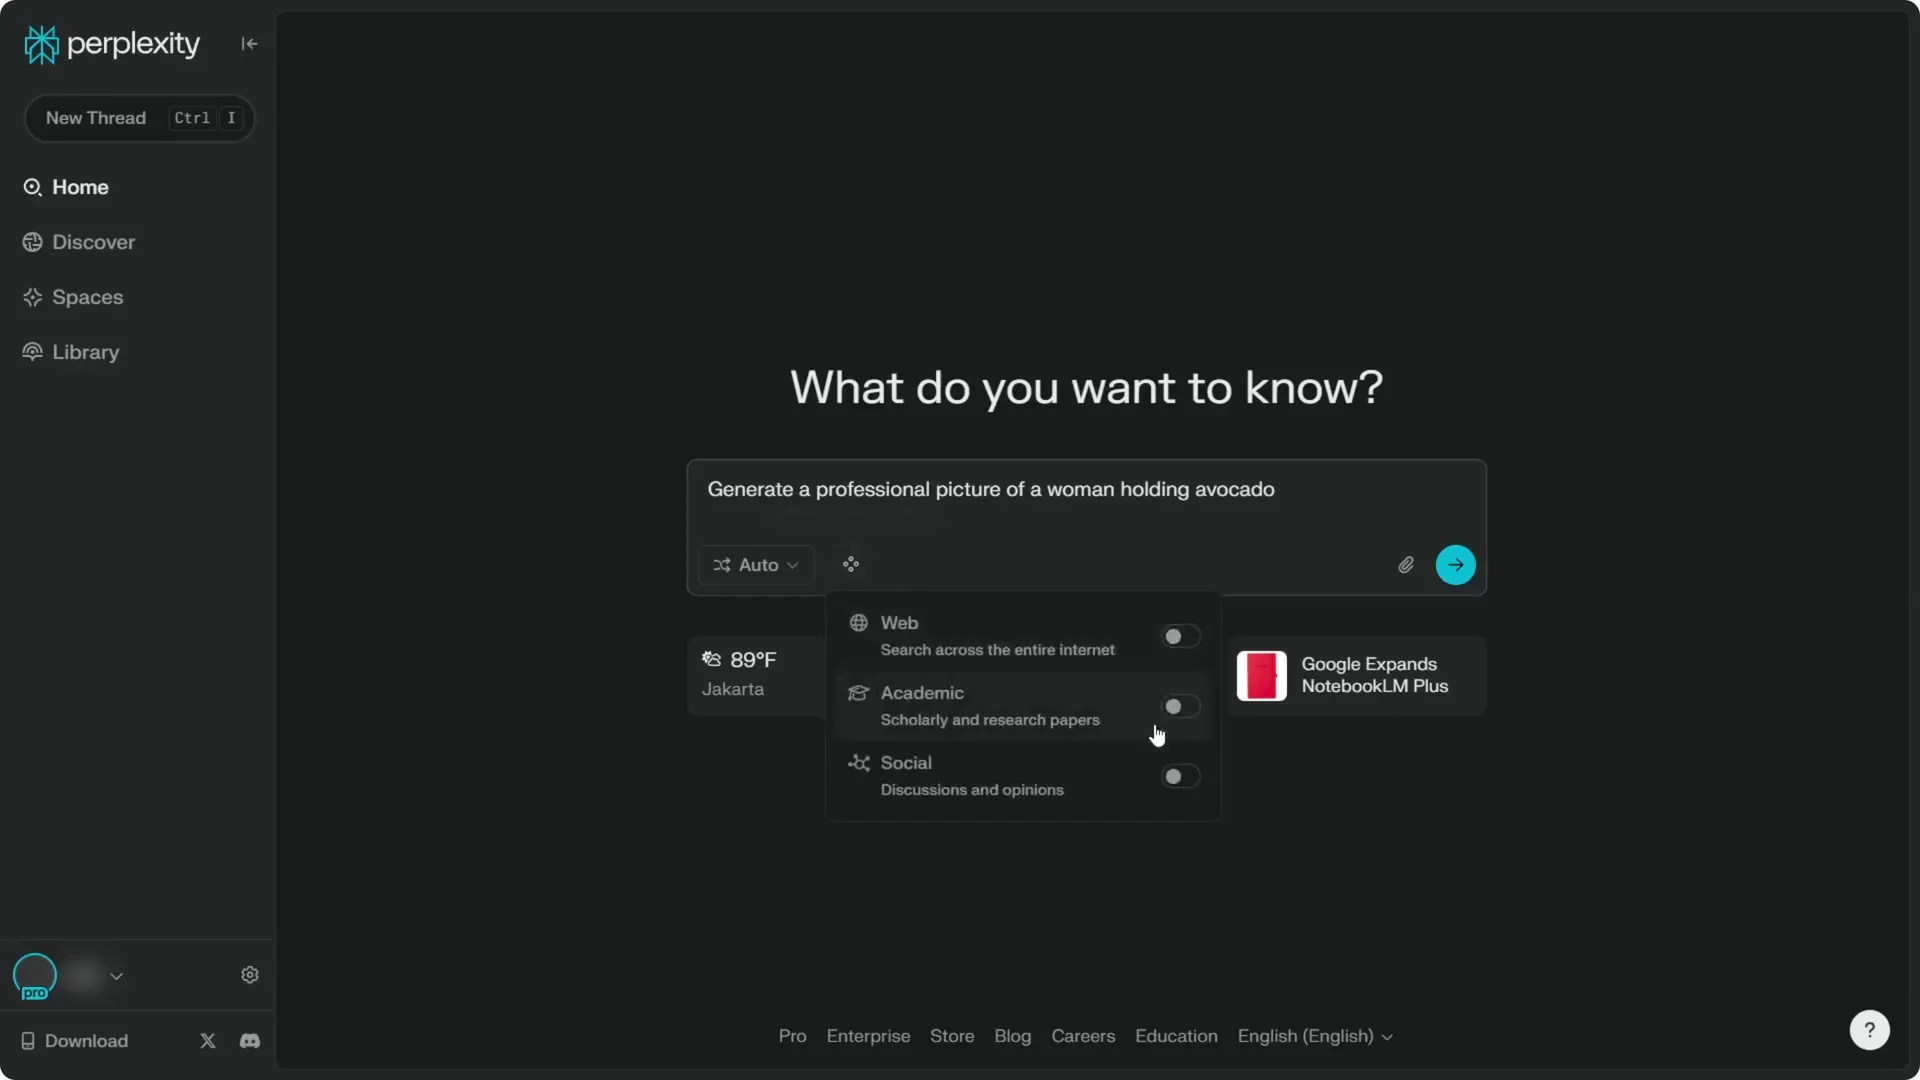Viewport: 1920px width, 1080px height.
Task: Expand the English language selector
Action: point(1314,1037)
